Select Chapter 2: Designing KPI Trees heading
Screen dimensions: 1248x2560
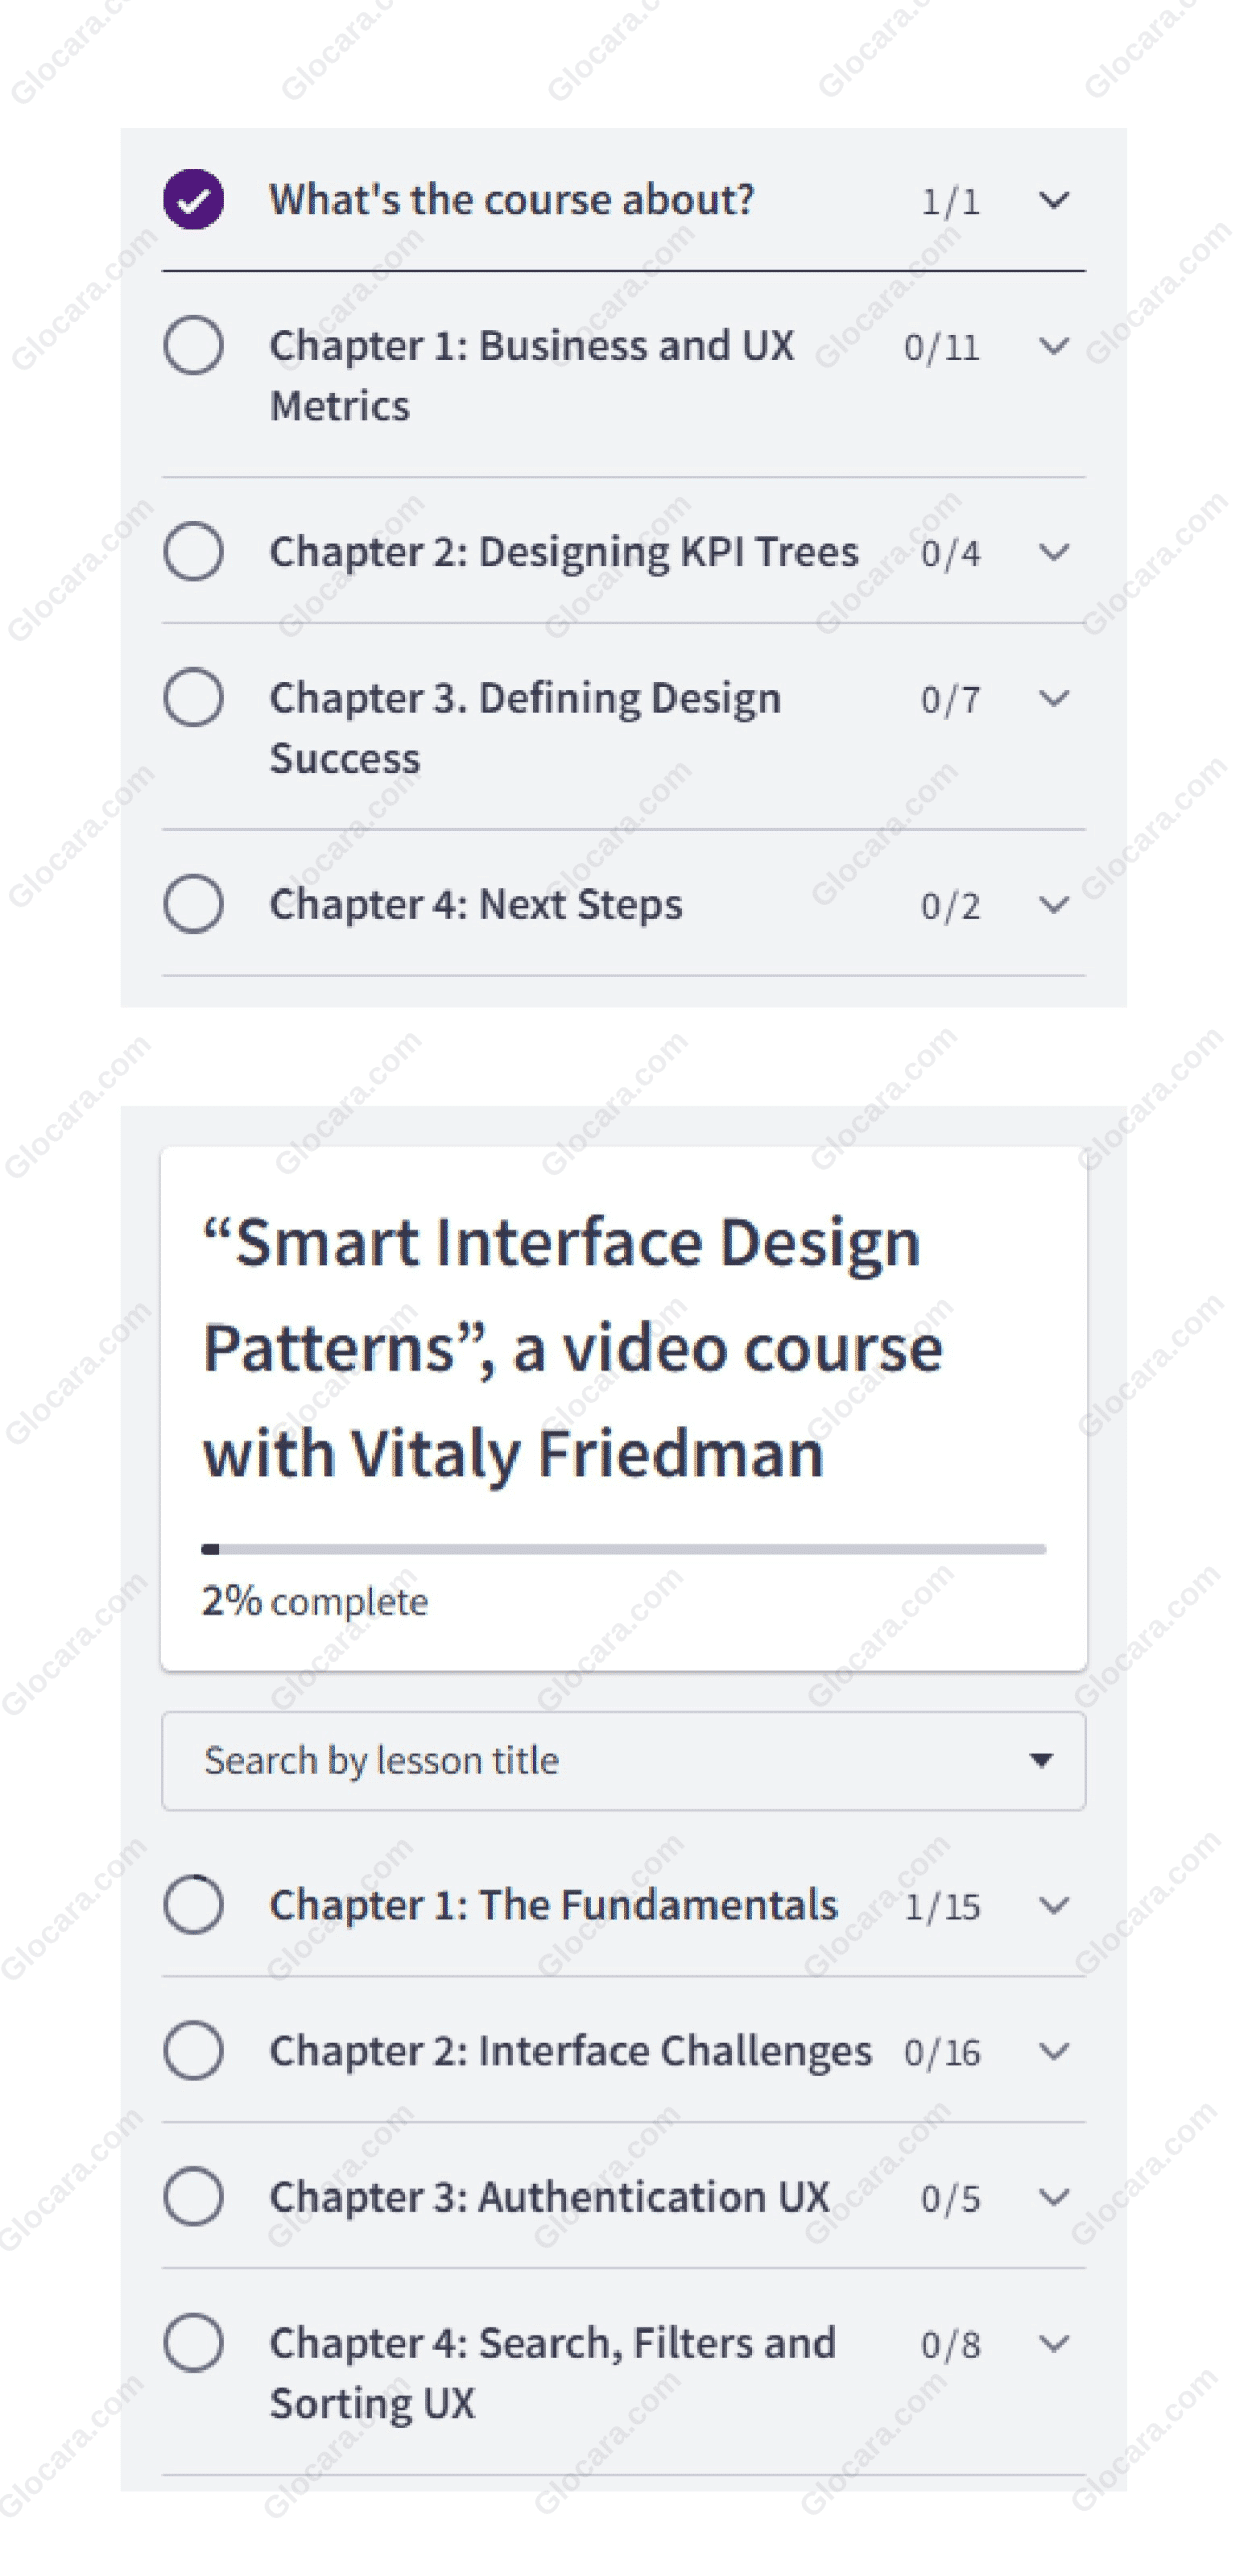[563, 552]
